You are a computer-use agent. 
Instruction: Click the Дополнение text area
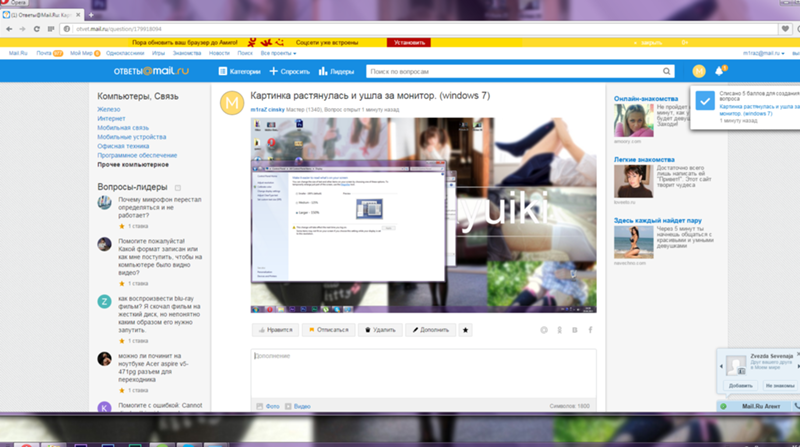click(423, 374)
